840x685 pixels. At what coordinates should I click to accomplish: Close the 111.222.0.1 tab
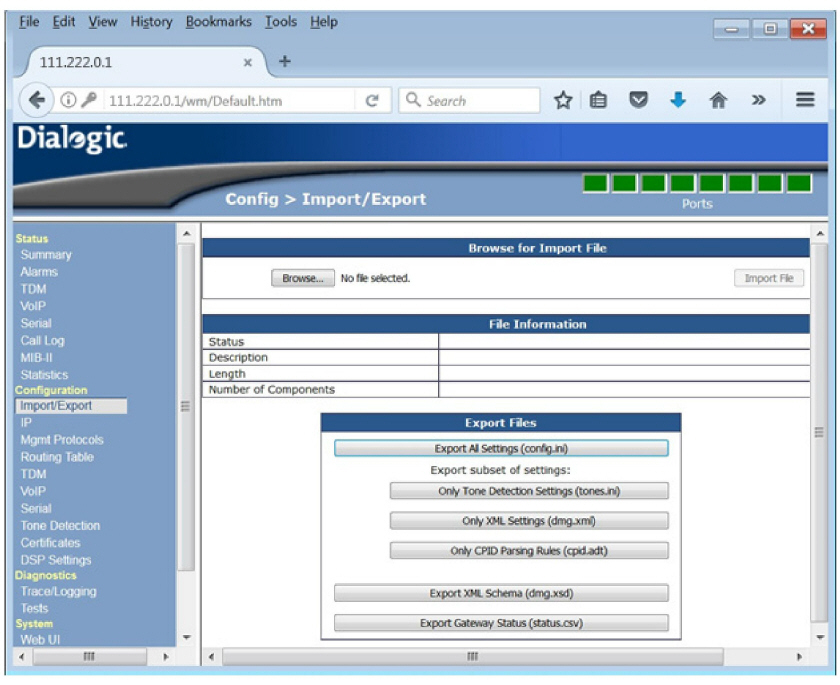coord(248,63)
